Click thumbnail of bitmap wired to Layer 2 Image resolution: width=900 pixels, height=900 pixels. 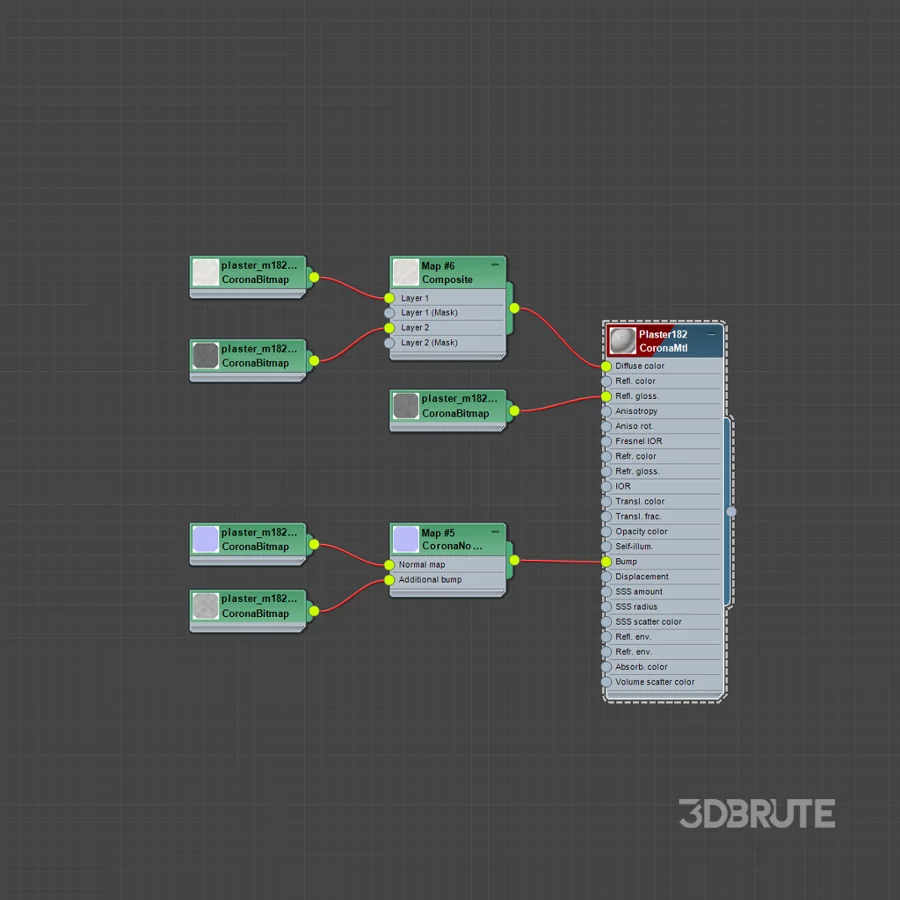[205, 356]
